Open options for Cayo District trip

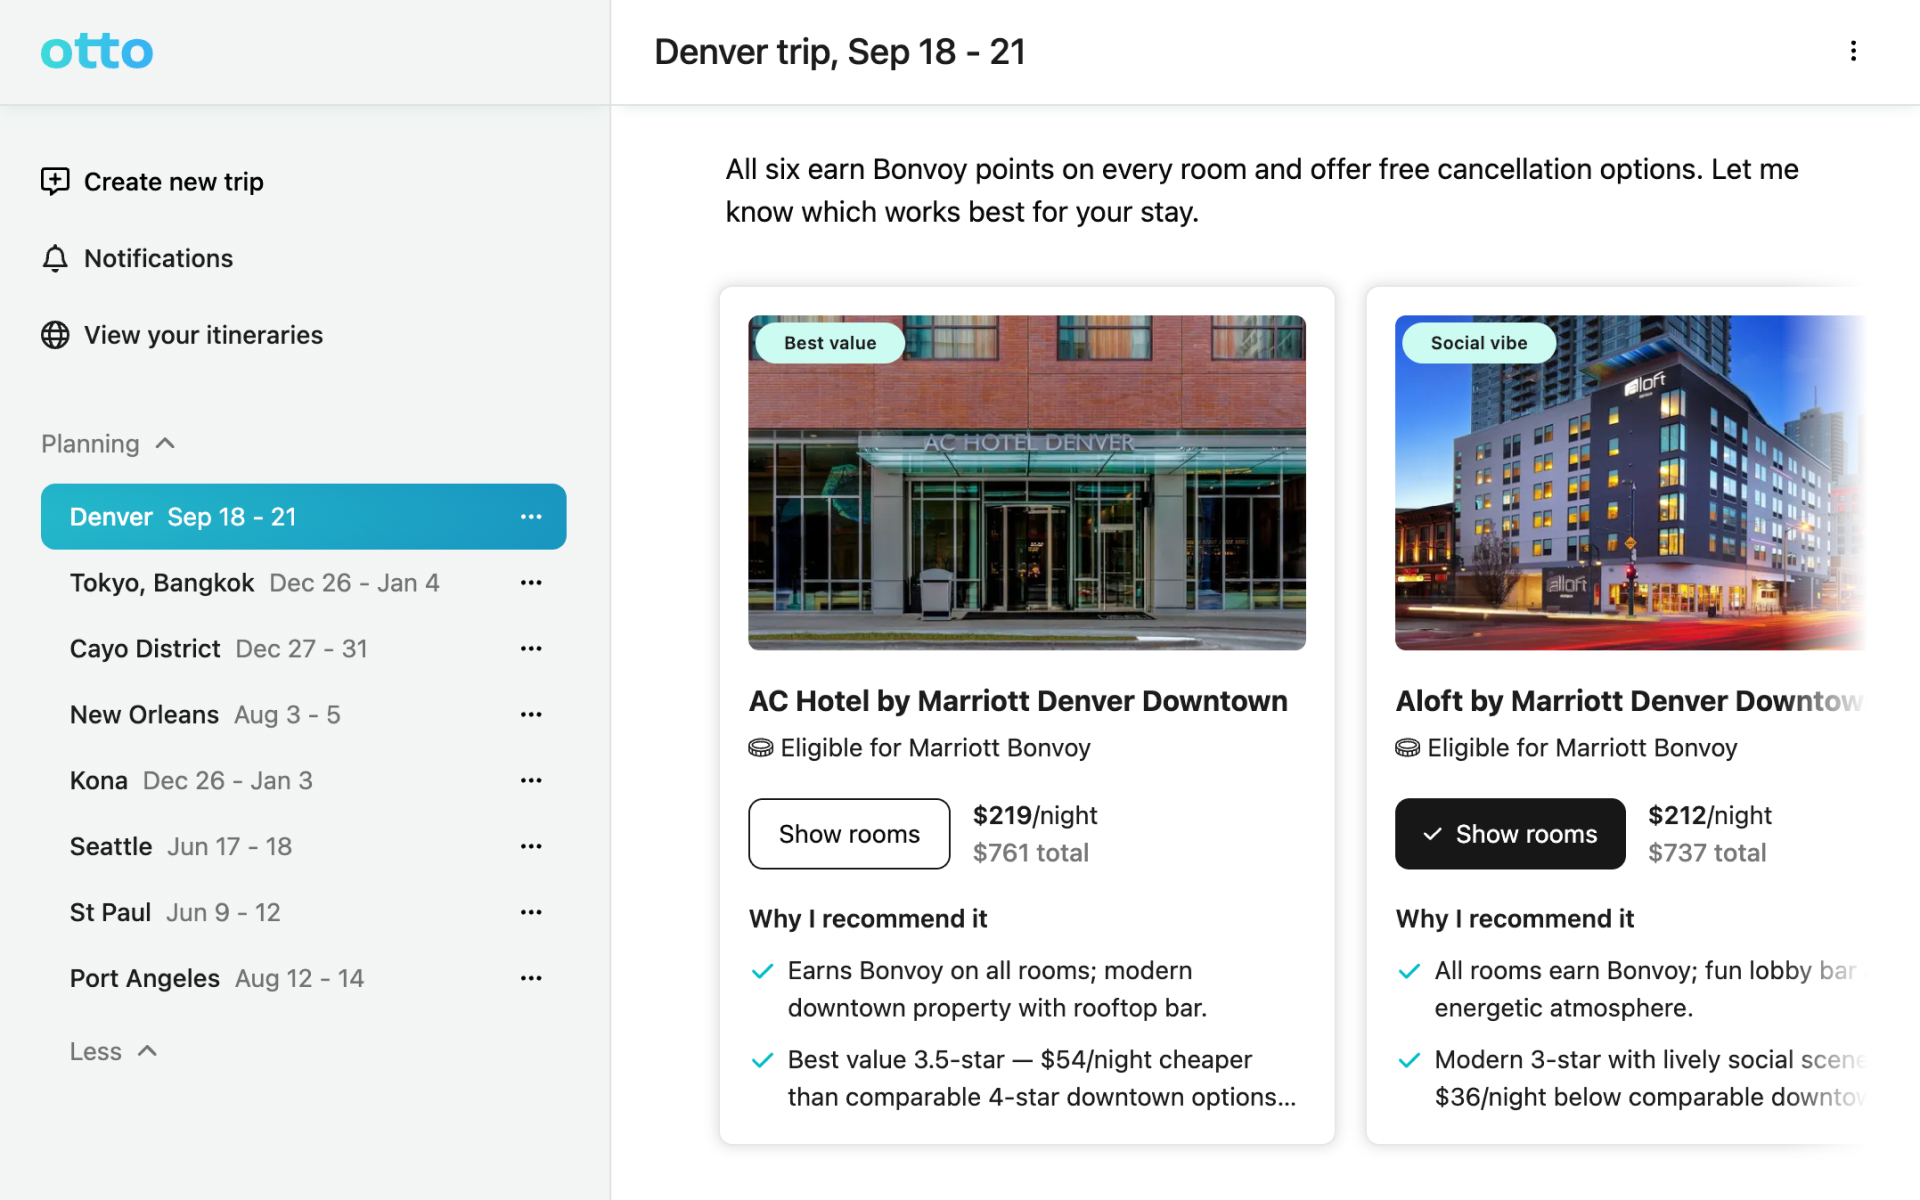click(x=531, y=649)
